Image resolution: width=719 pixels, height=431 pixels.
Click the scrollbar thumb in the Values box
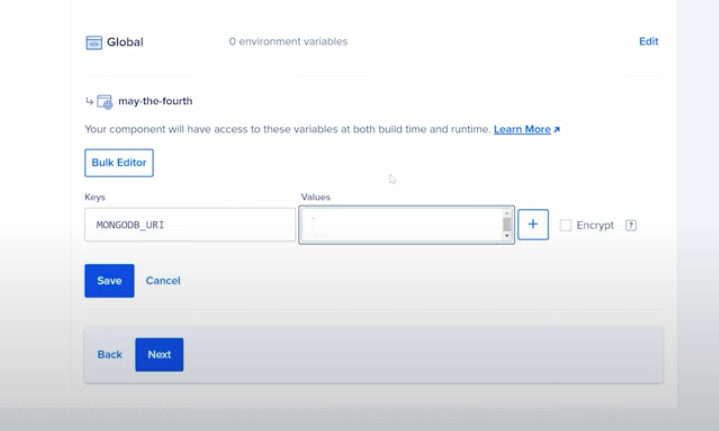click(507, 225)
